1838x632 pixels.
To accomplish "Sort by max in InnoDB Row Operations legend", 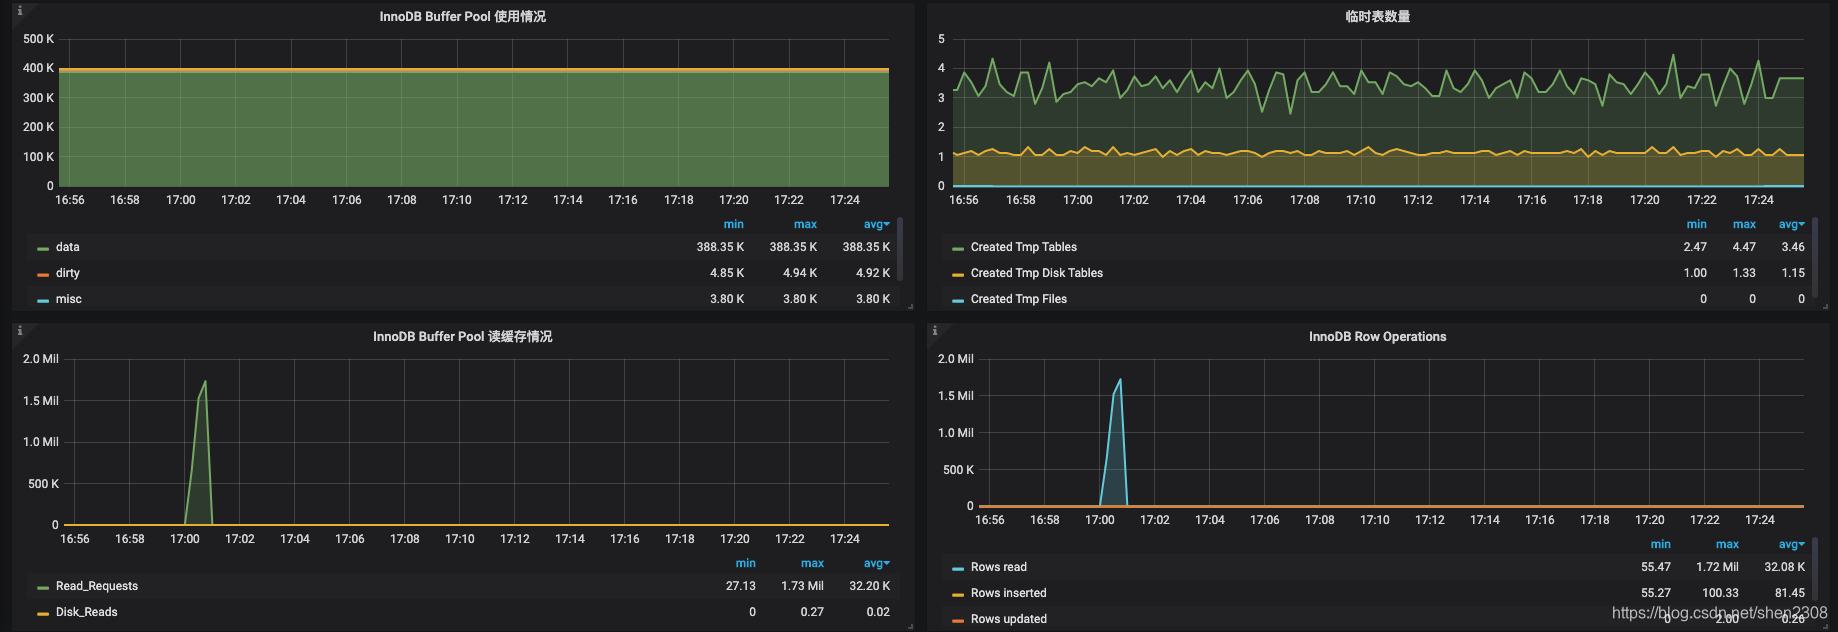I will point(1727,545).
